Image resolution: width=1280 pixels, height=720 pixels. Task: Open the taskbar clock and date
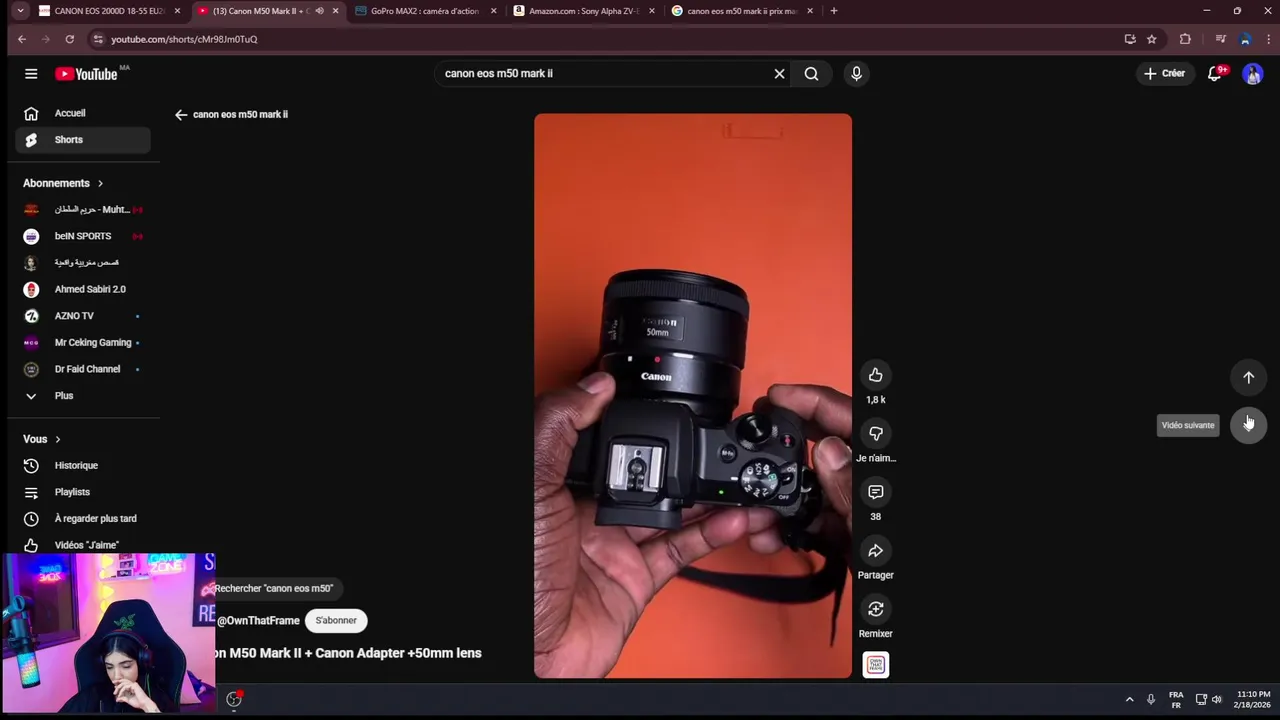(1253, 699)
